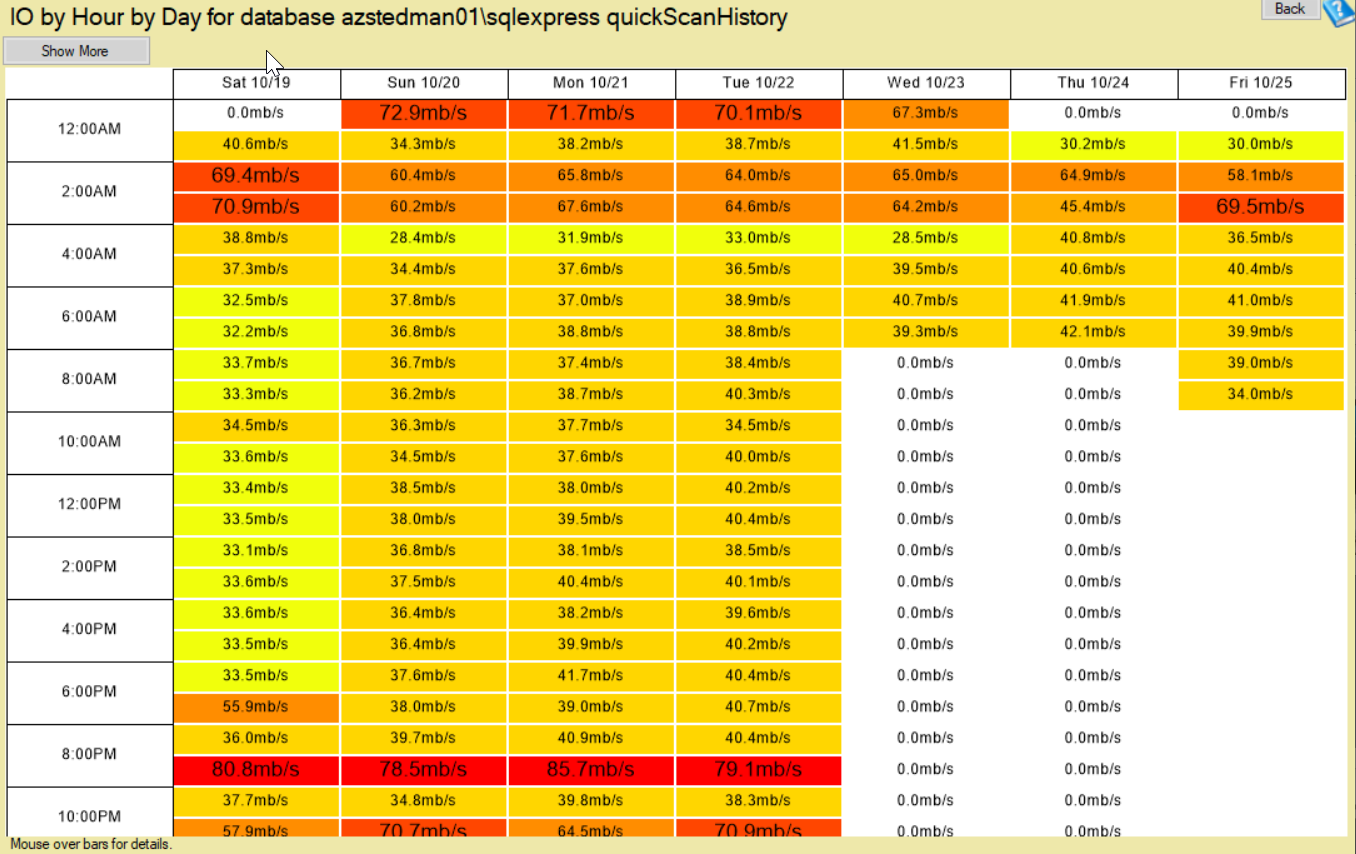Screen dimensions: 1356x854
Task: Click the Show More button
Action: (x=76, y=51)
